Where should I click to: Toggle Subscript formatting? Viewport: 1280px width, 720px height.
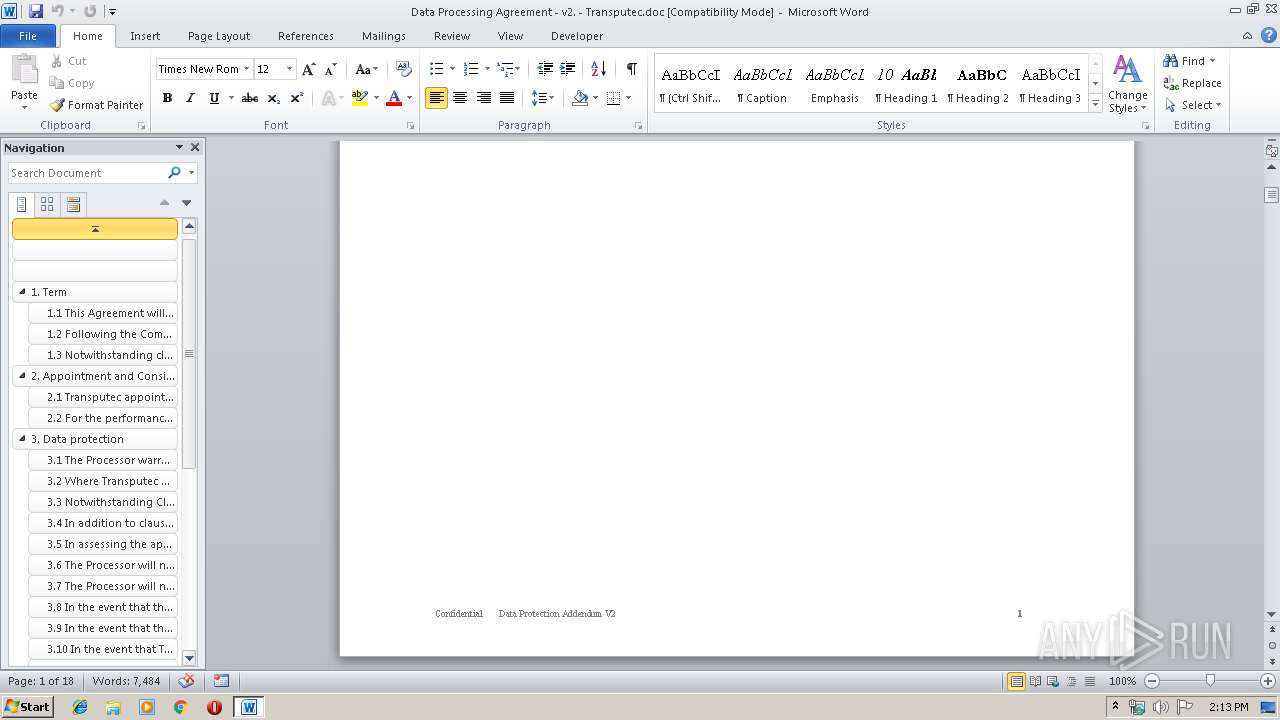pyautogui.click(x=273, y=98)
